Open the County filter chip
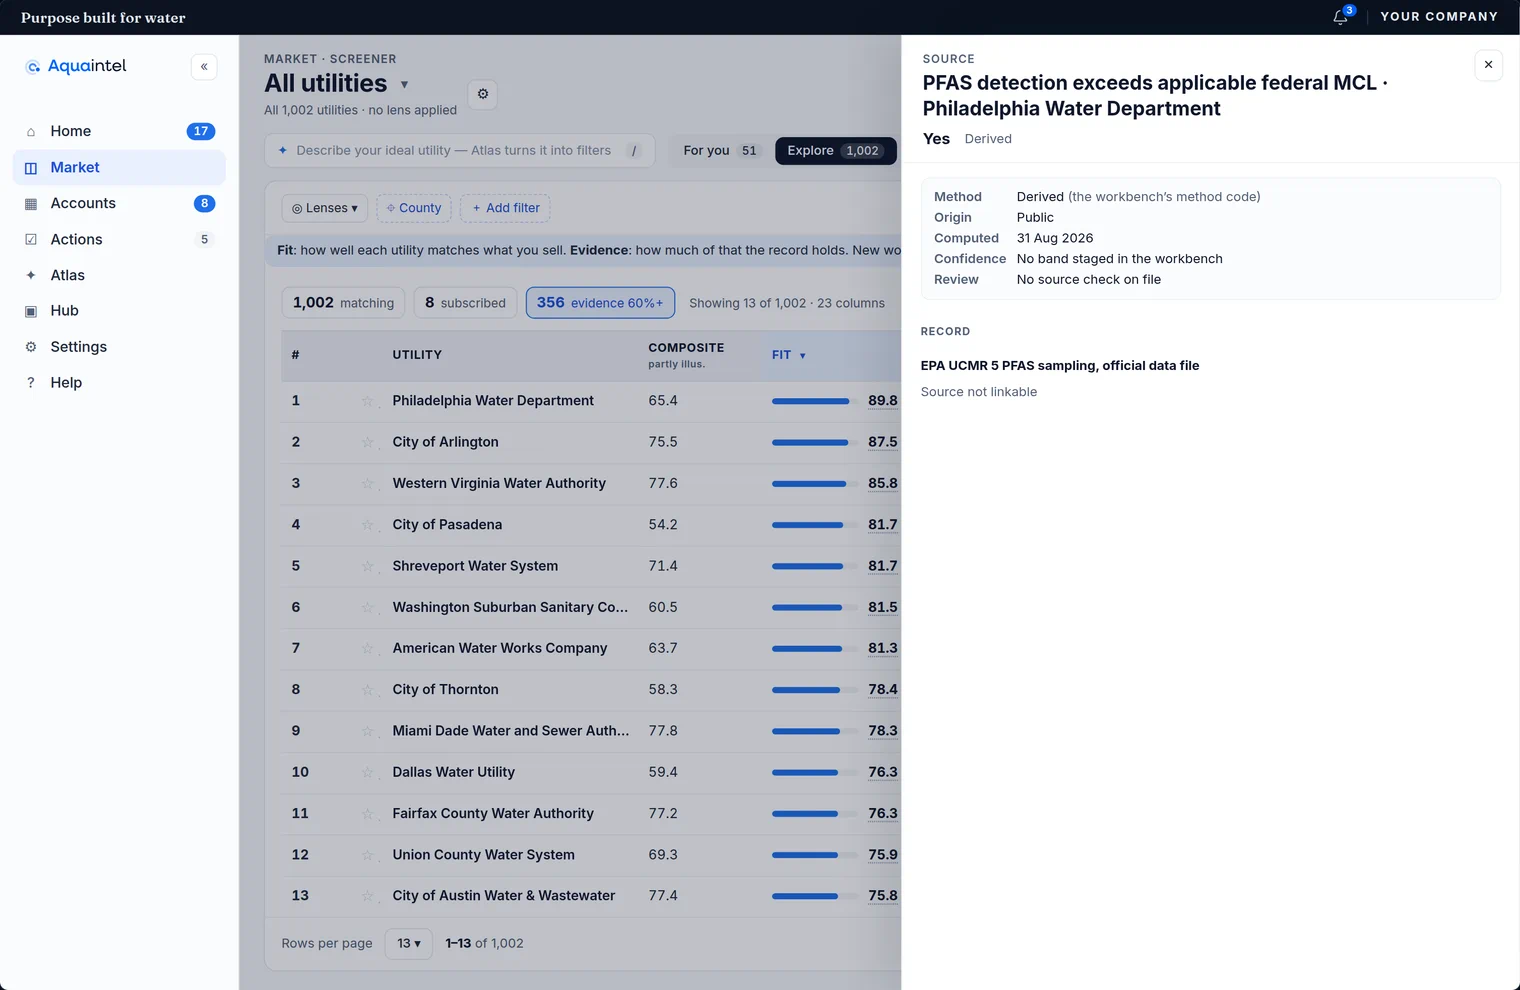Viewport: 1520px width, 990px height. tap(414, 208)
